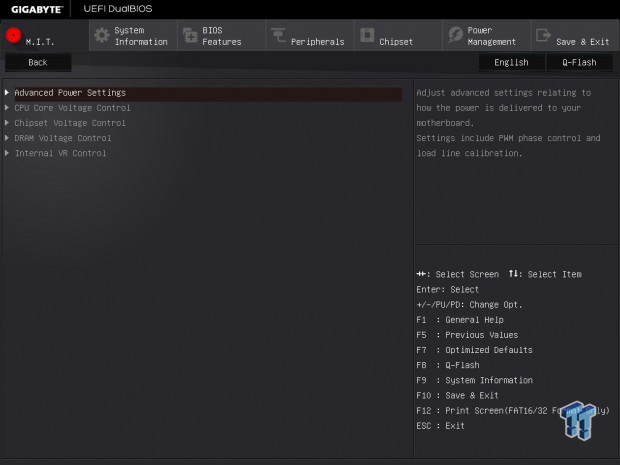Image resolution: width=620 pixels, height=465 pixels.
Task: Open the Power Management tab
Action: click(x=487, y=36)
